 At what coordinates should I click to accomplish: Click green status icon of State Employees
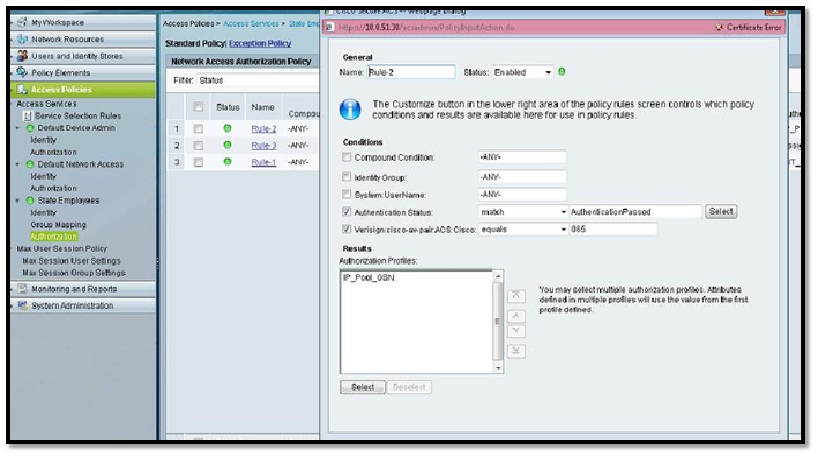pyautogui.click(x=30, y=200)
